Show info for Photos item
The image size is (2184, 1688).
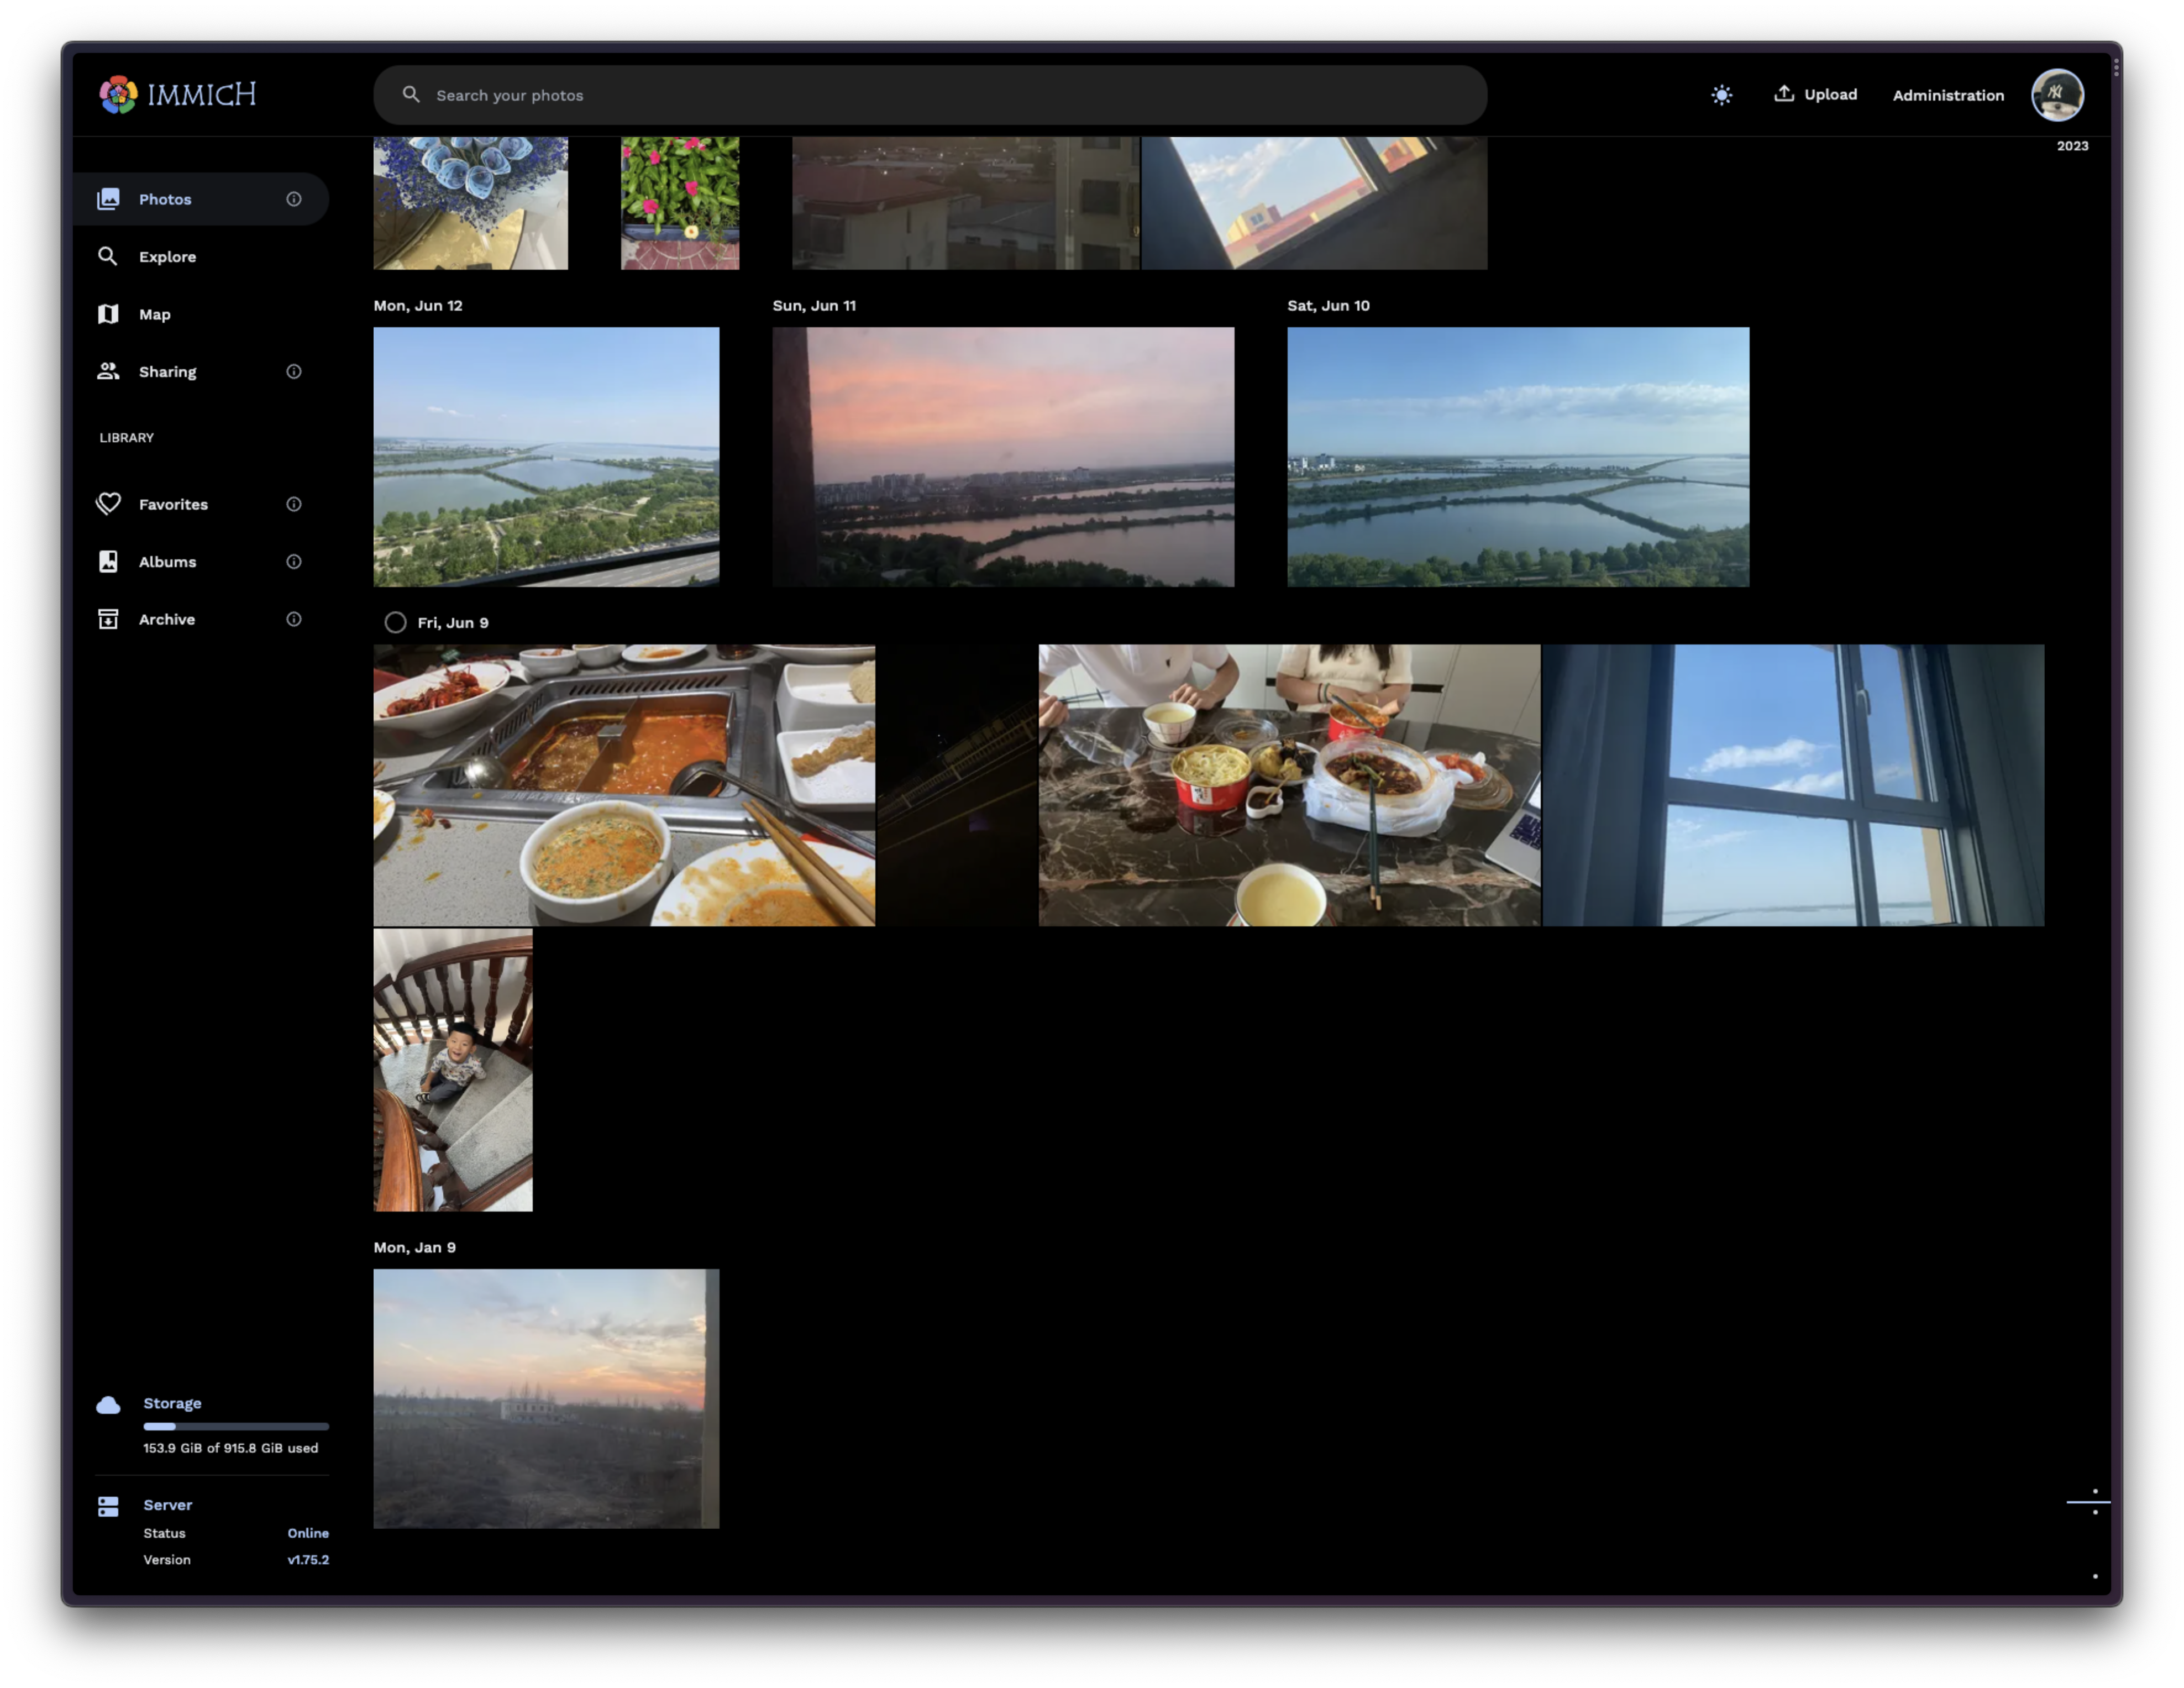[x=294, y=199]
